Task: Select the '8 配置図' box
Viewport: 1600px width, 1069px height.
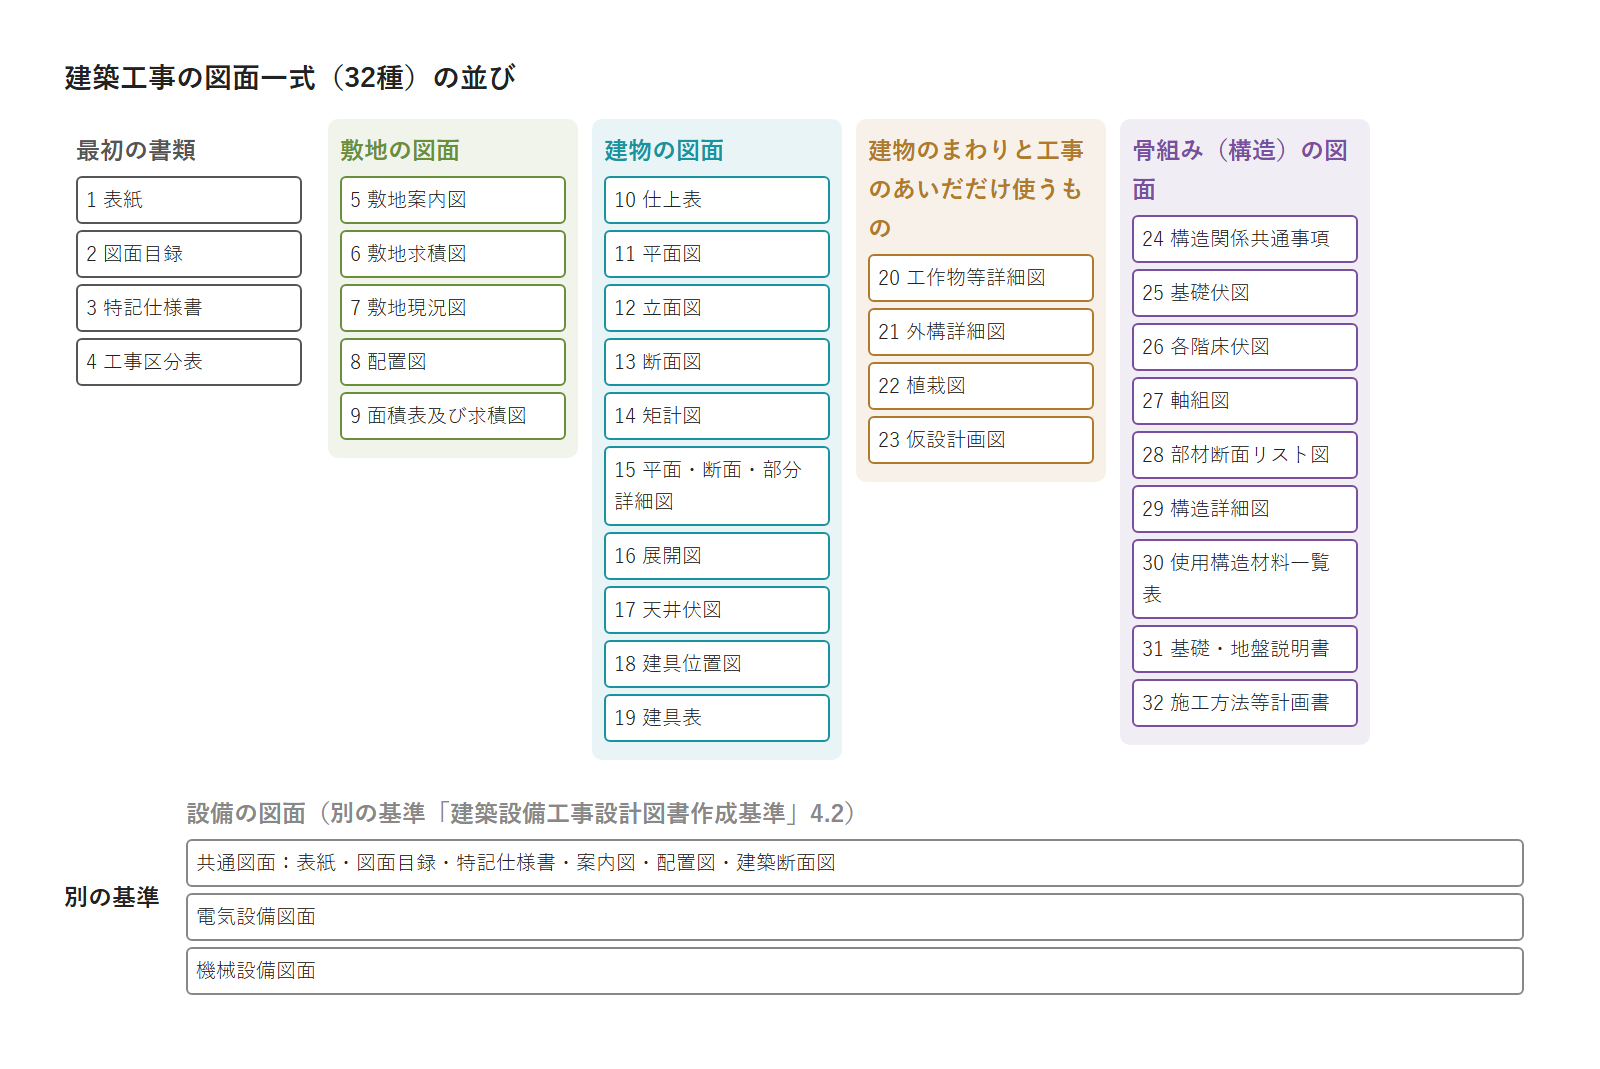Action: pyautogui.click(x=453, y=362)
